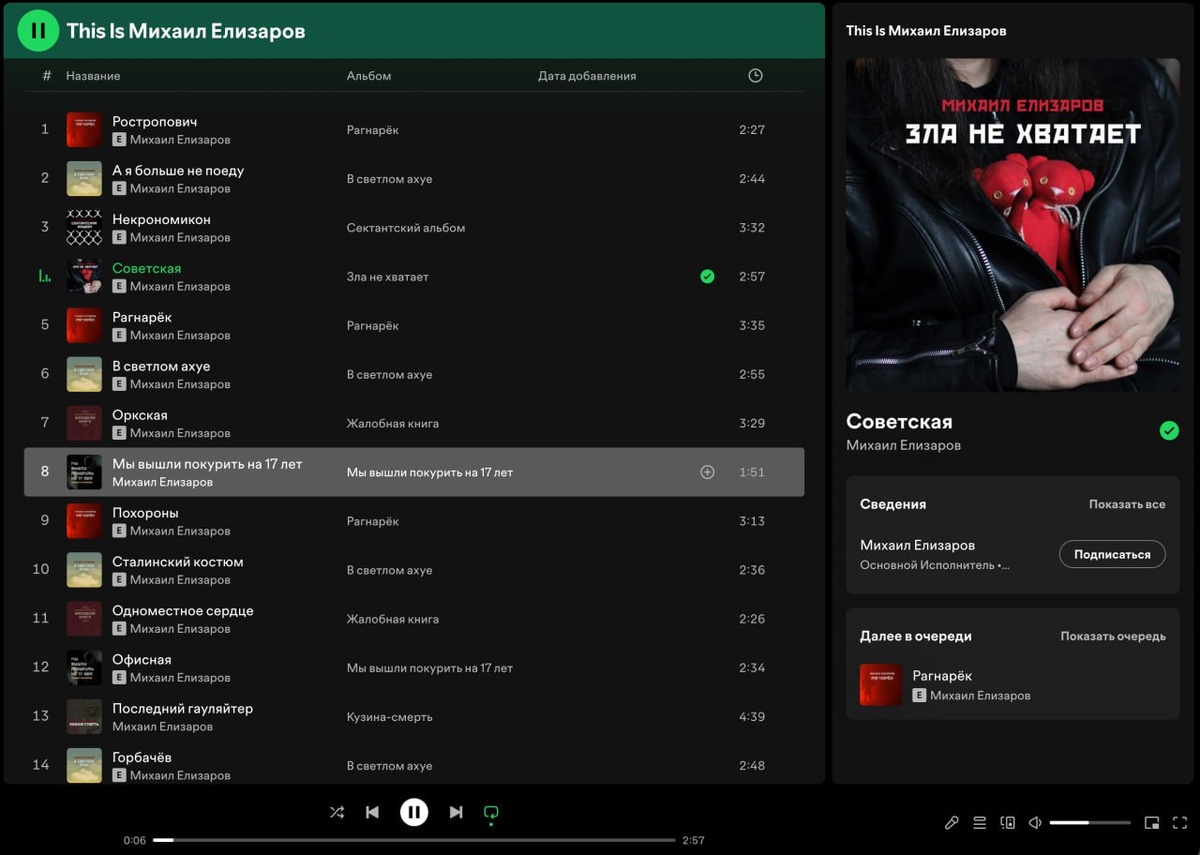Screen dimensions: 1200x855
Task: Sort tracks by Название column
Action: click(x=93, y=76)
